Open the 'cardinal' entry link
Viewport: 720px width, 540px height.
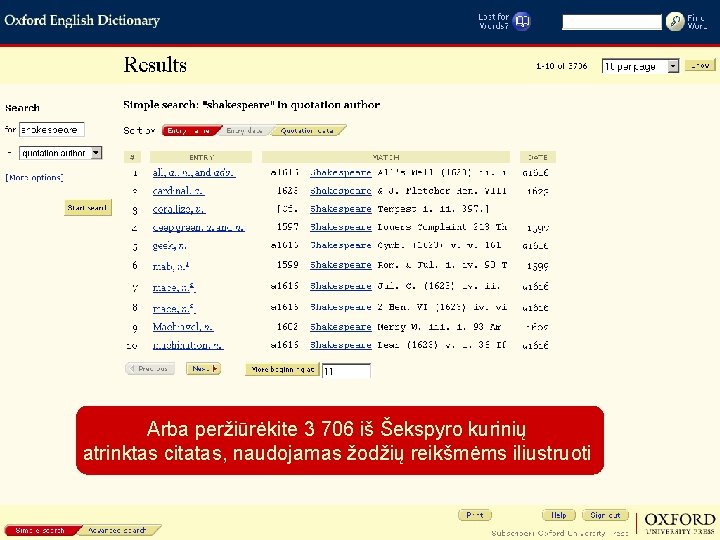pyautogui.click(x=178, y=191)
